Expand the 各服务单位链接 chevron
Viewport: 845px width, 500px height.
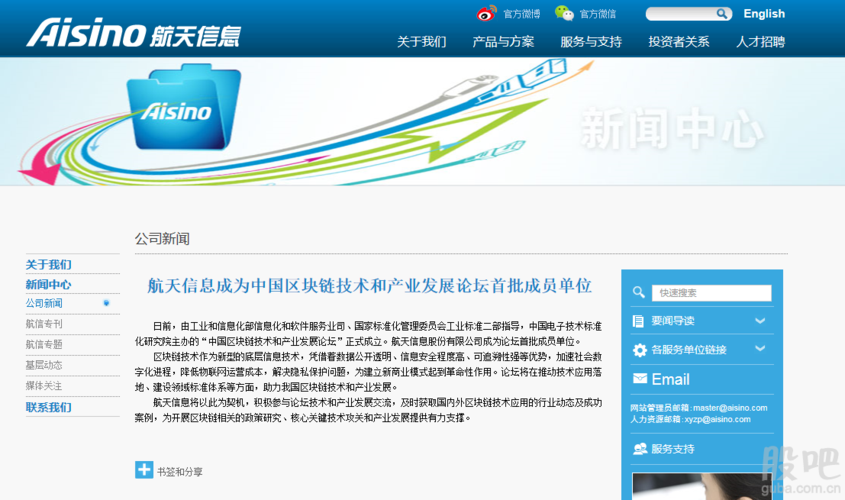click(x=760, y=349)
